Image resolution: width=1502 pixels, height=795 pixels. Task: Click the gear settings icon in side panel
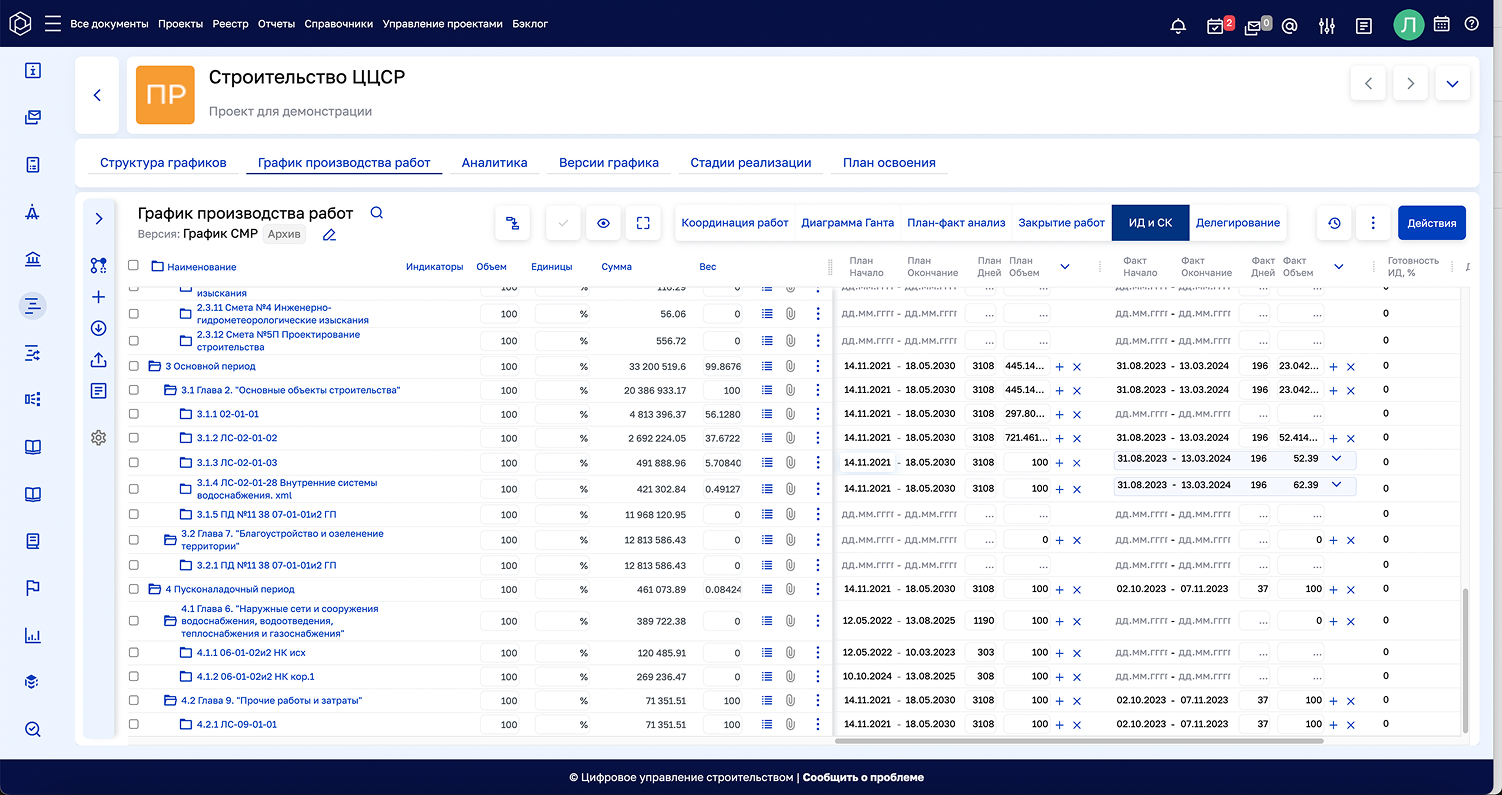point(98,437)
